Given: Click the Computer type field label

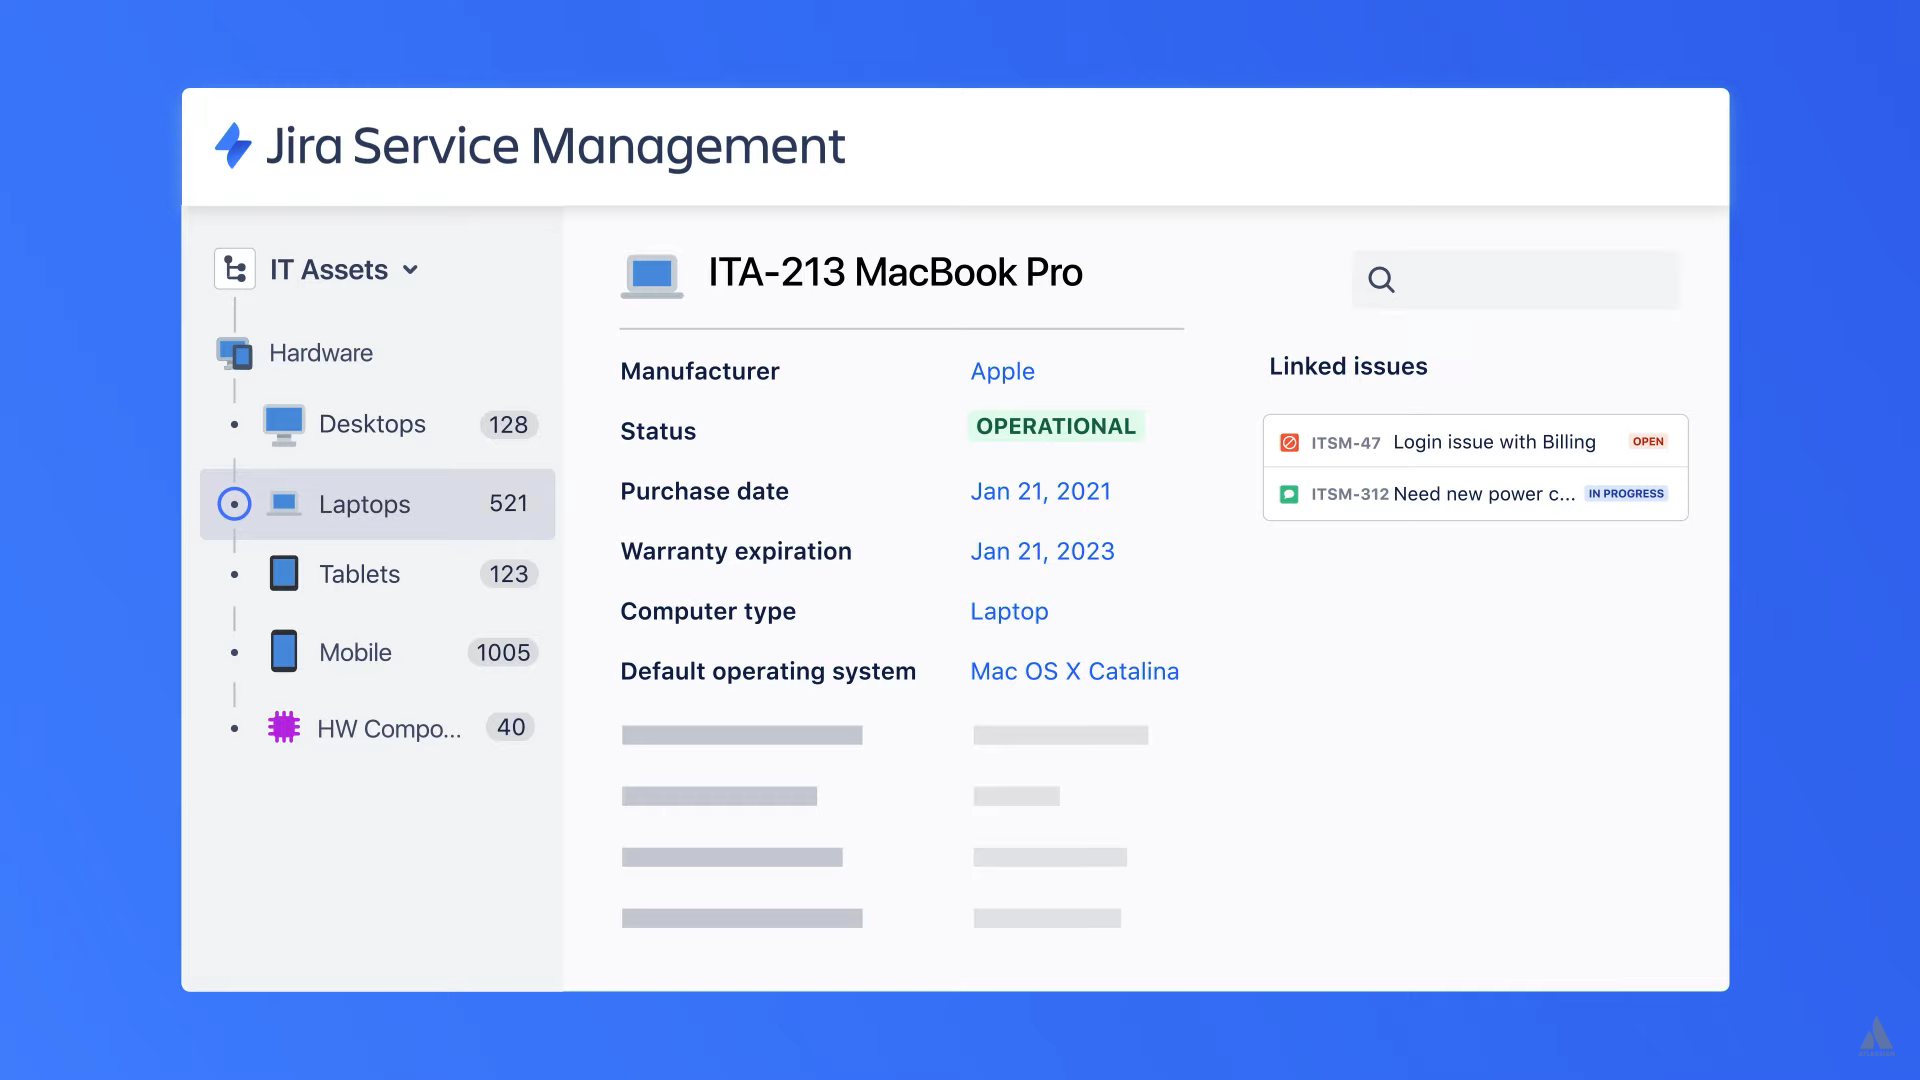Looking at the screenshot, I should click(707, 611).
